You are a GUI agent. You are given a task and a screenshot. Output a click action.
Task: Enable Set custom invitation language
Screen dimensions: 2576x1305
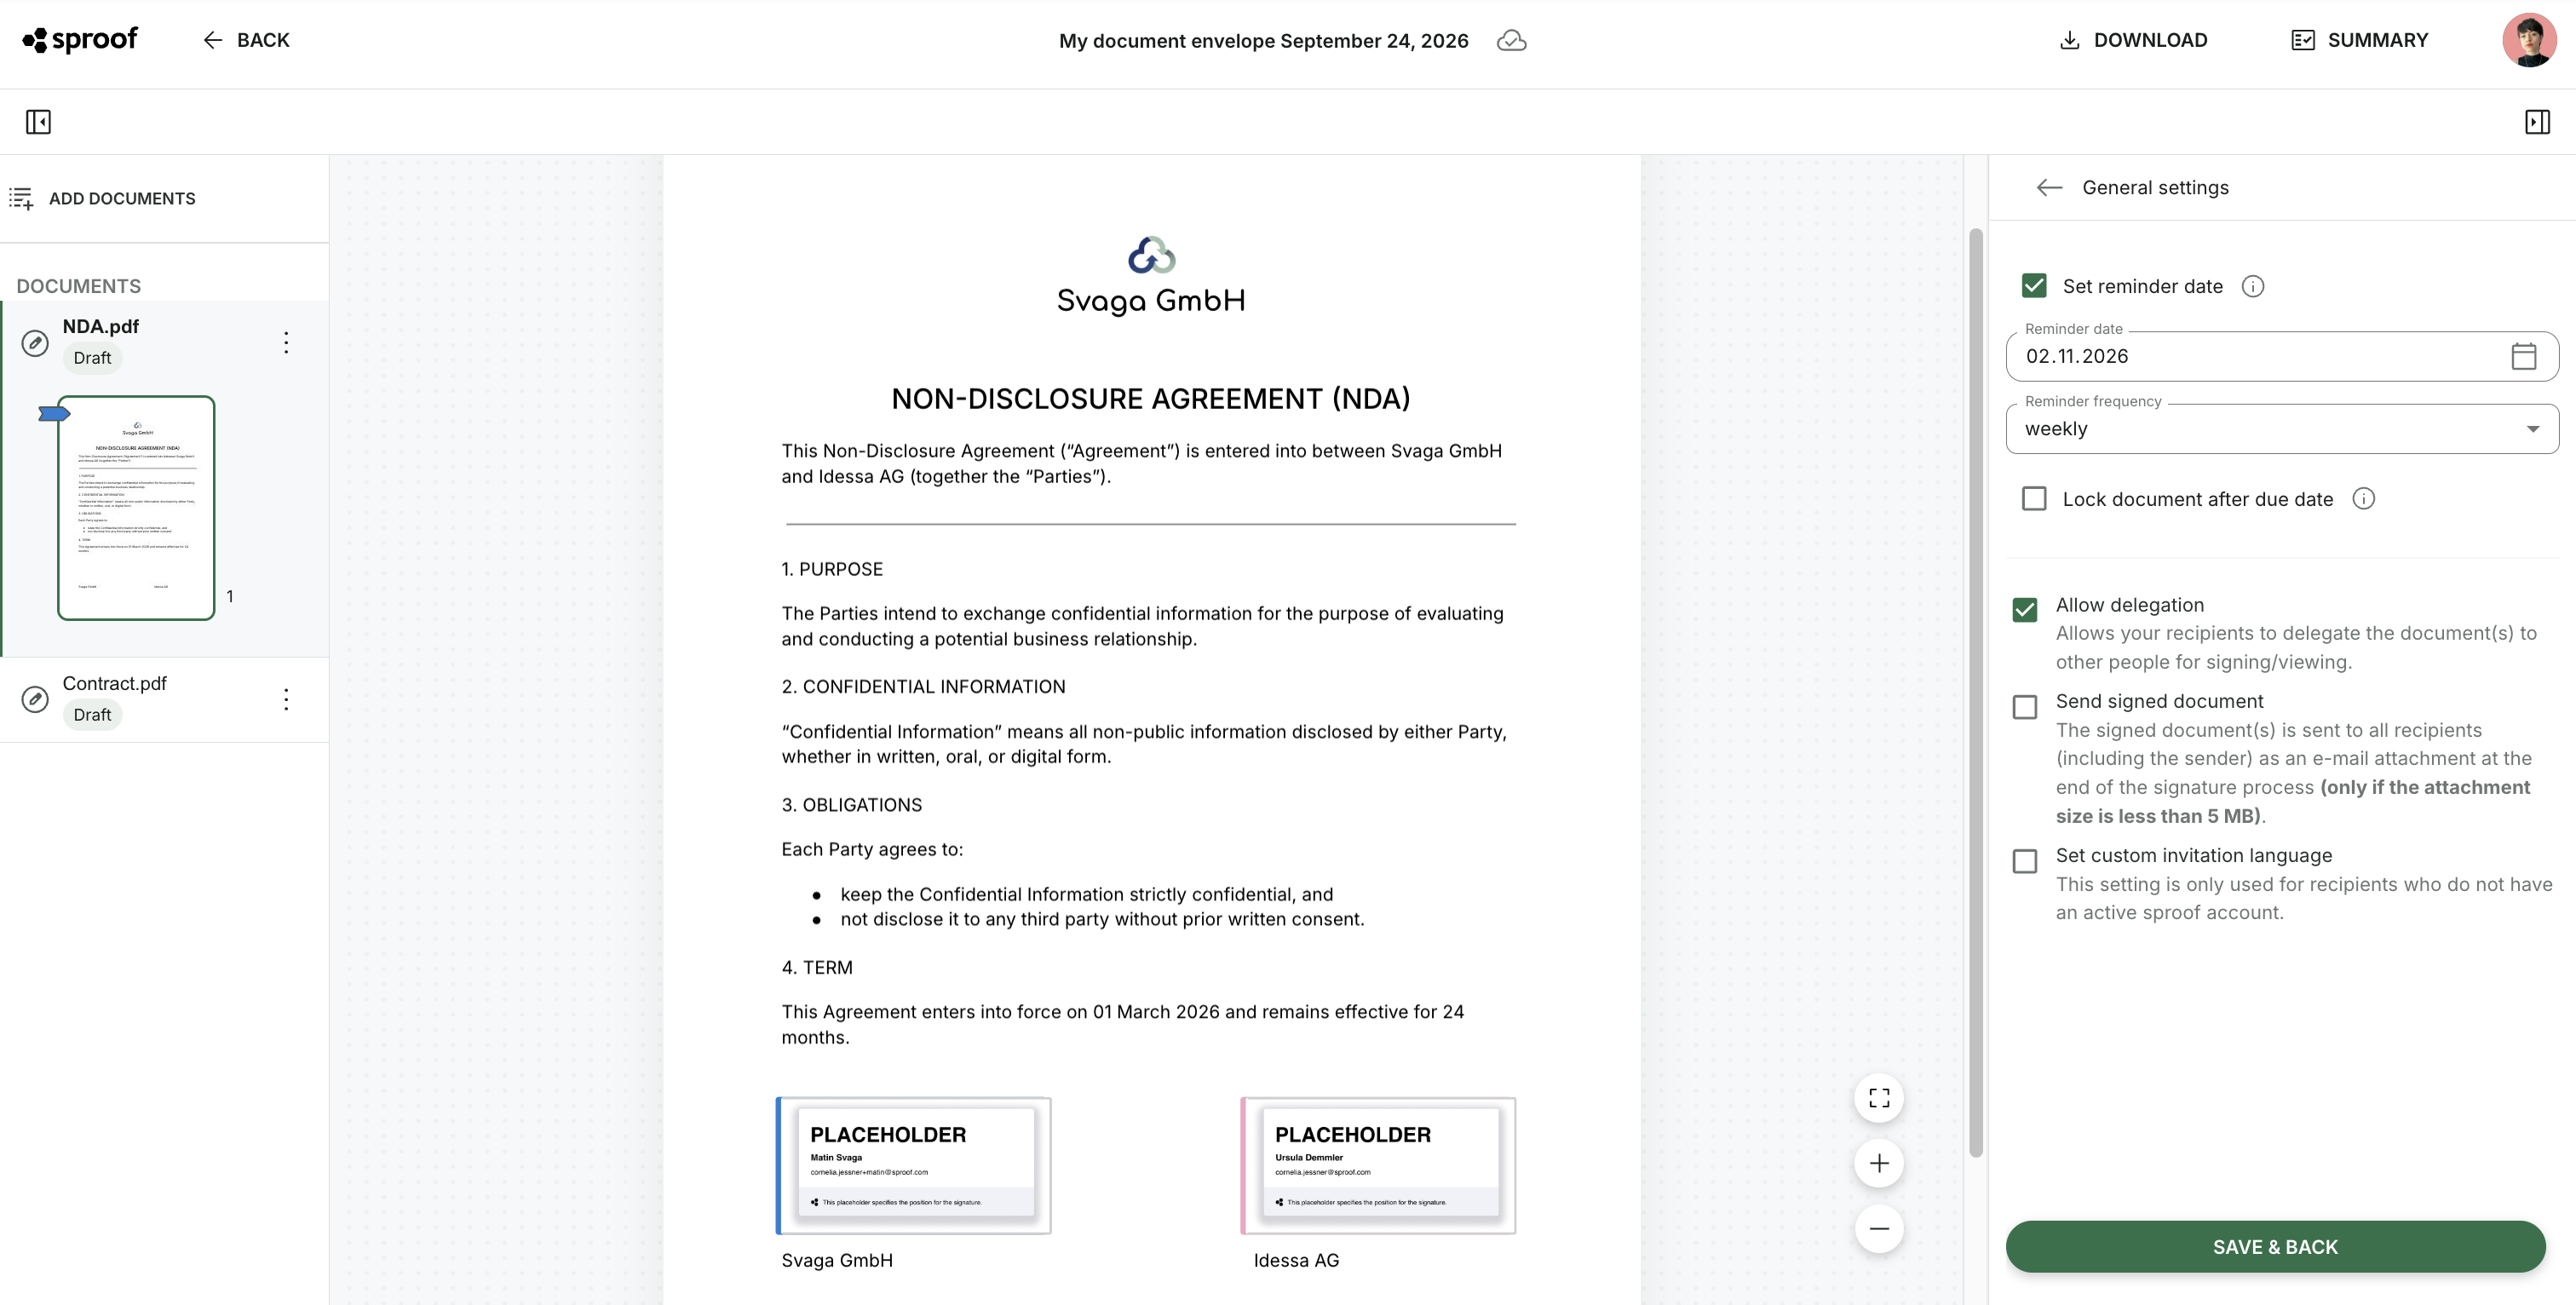pyautogui.click(x=2024, y=861)
